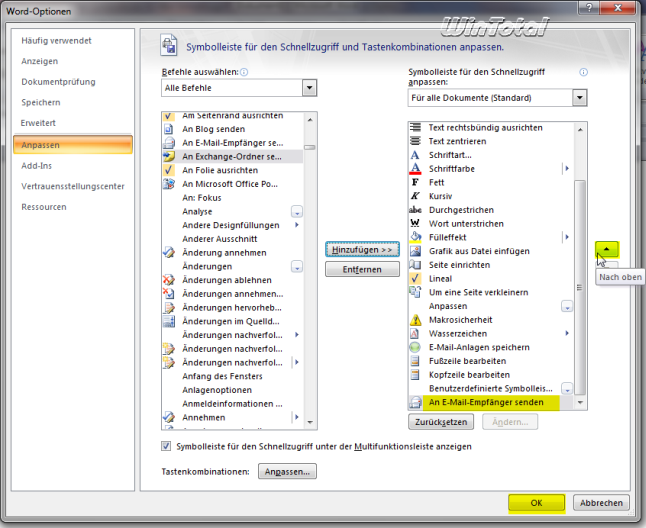Open the Vertrauensstellungscenter category
The width and height of the screenshot is (646, 528).
coord(73,186)
